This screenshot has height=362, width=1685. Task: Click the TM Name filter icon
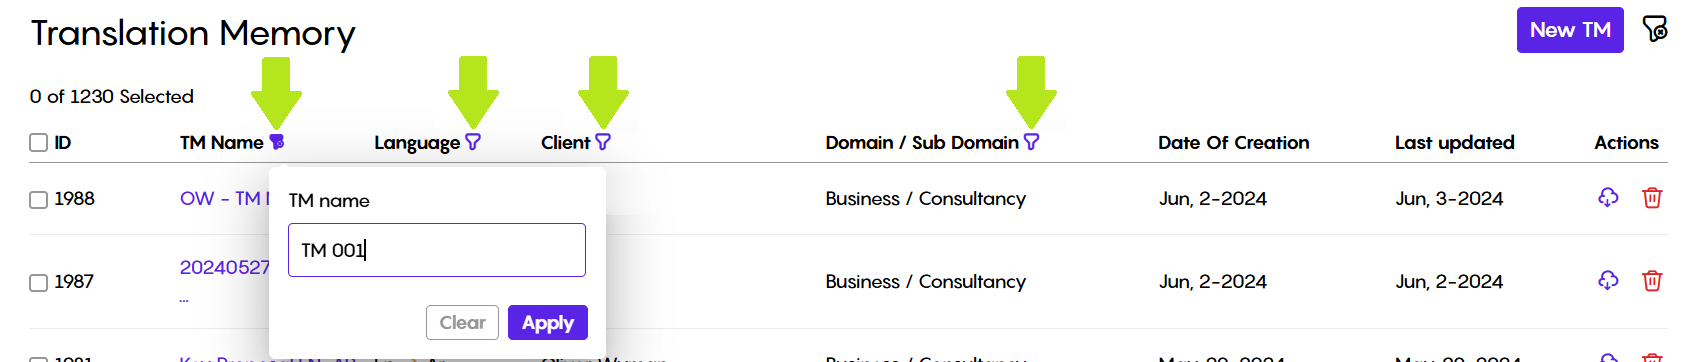tap(277, 142)
